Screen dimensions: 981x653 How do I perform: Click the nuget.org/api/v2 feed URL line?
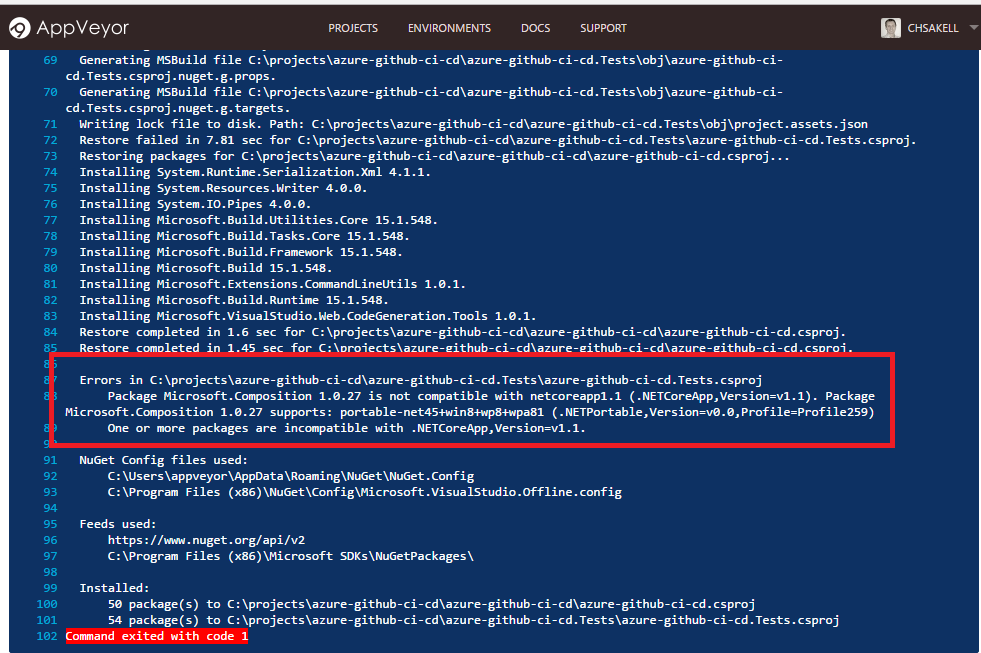[206, 540]
